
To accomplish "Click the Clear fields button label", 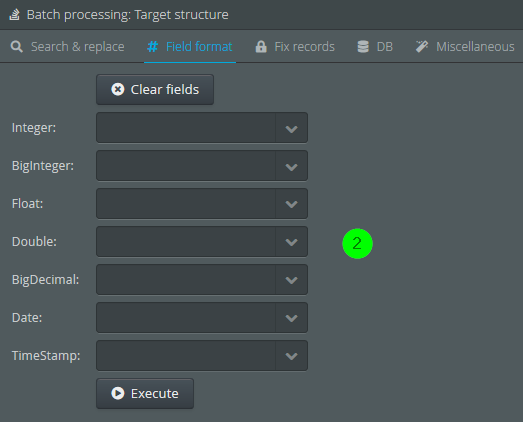I will 165,89.
